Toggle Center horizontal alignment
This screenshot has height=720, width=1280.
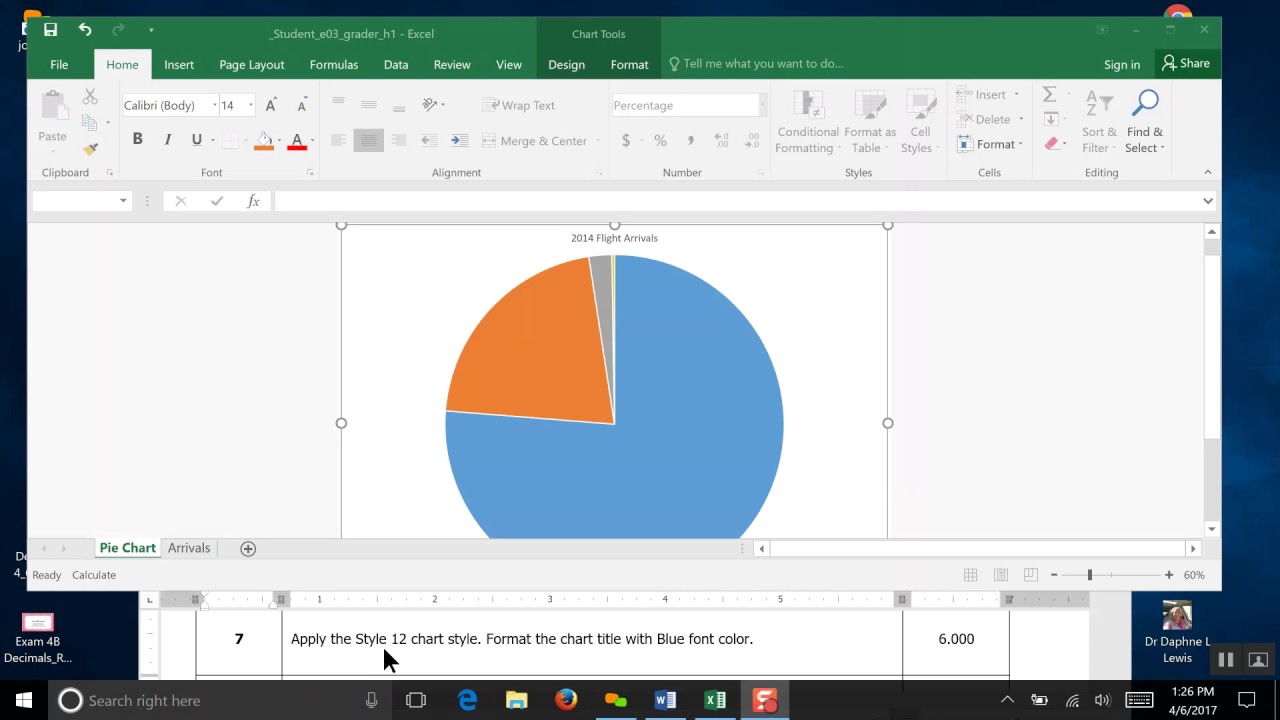pos(368,141)
